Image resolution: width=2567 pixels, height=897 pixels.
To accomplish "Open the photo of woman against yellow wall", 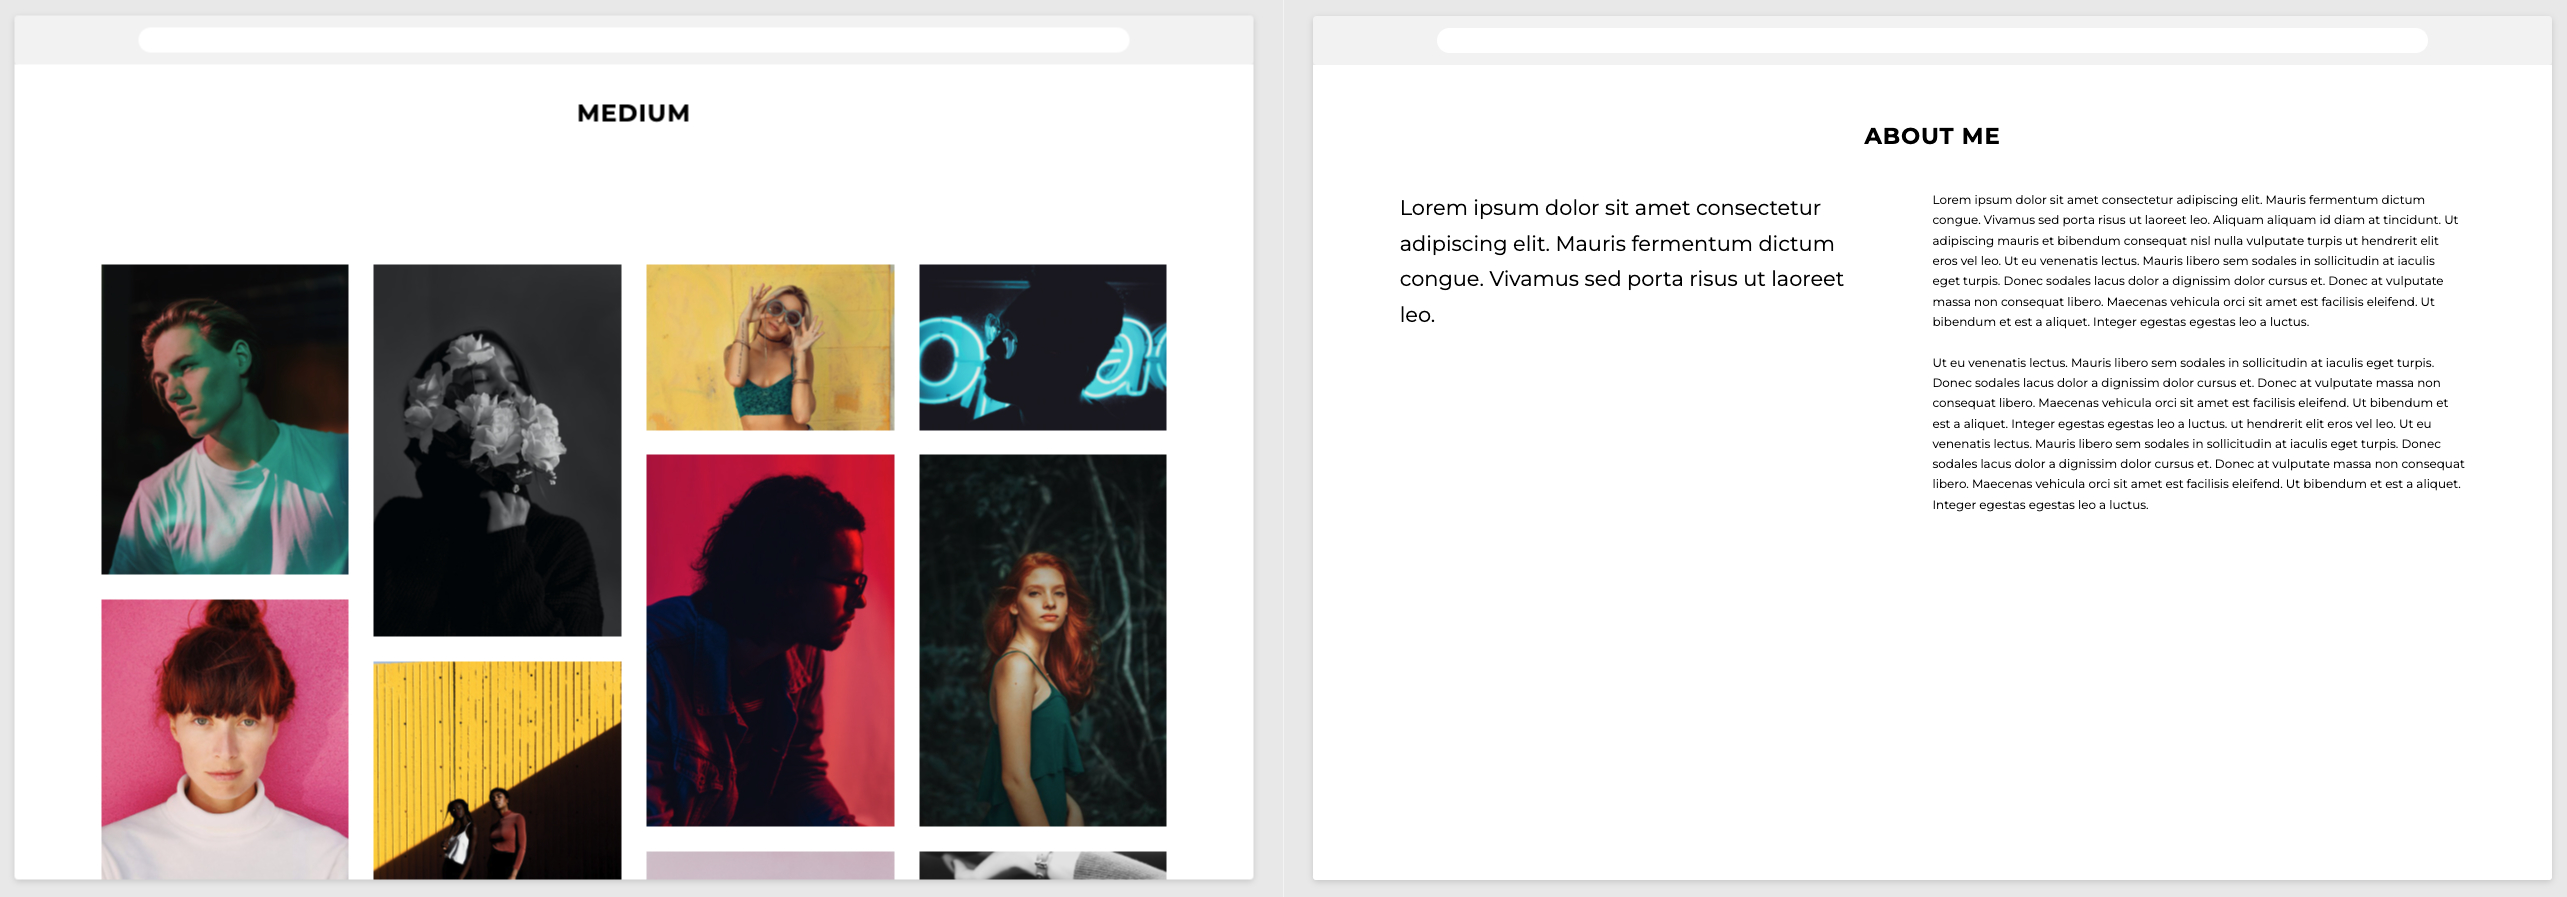I will point(770,347).
